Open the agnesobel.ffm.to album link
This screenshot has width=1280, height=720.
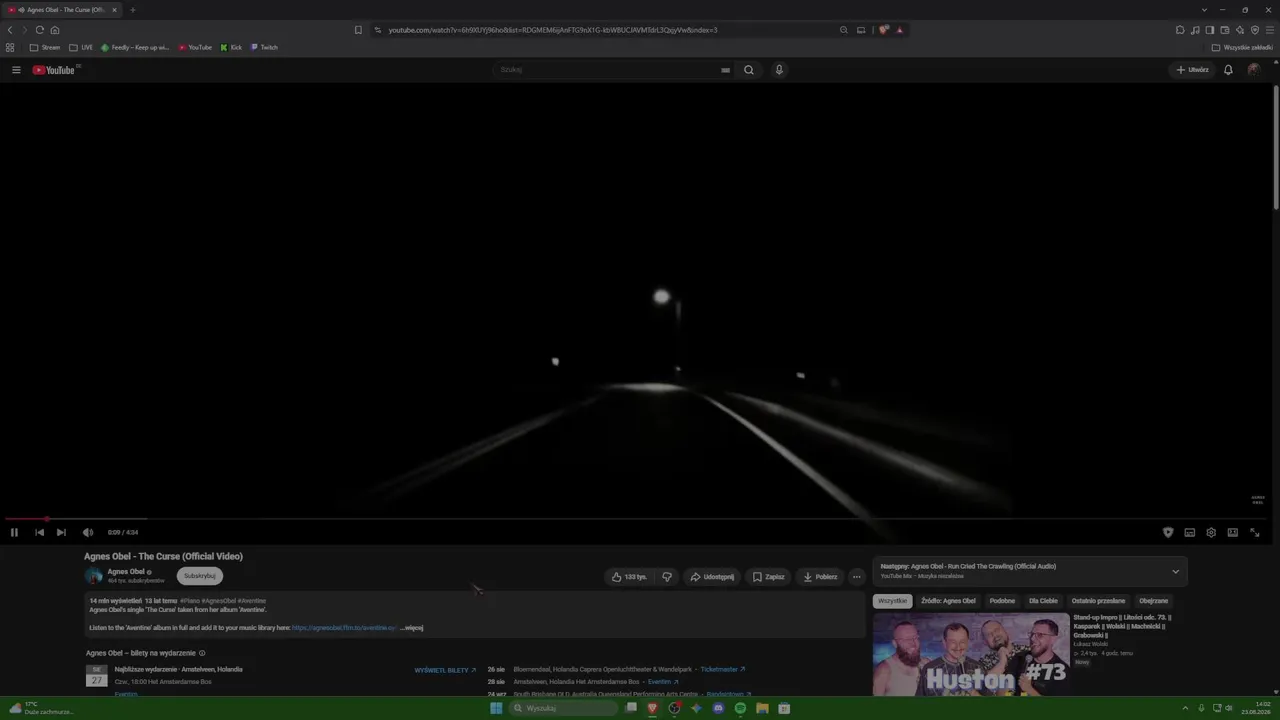click(344, 628)
